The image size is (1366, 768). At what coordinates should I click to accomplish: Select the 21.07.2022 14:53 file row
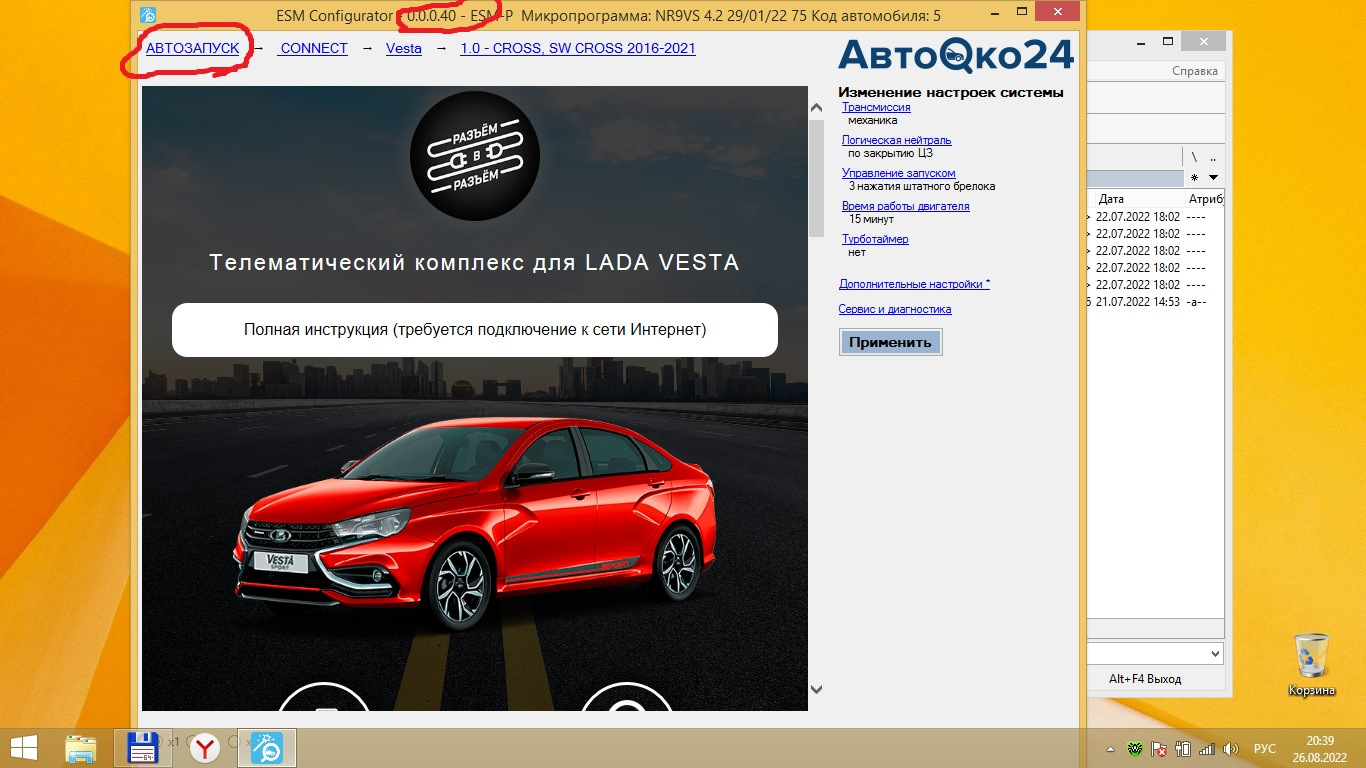(x=1155, y=302)
